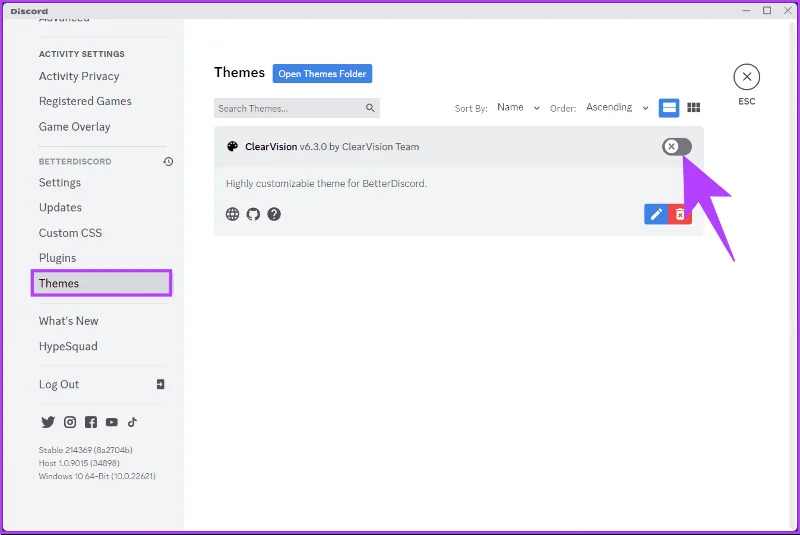
Task: Open the ClearVision GitHub icon
Action: click(x=253, y=214)
